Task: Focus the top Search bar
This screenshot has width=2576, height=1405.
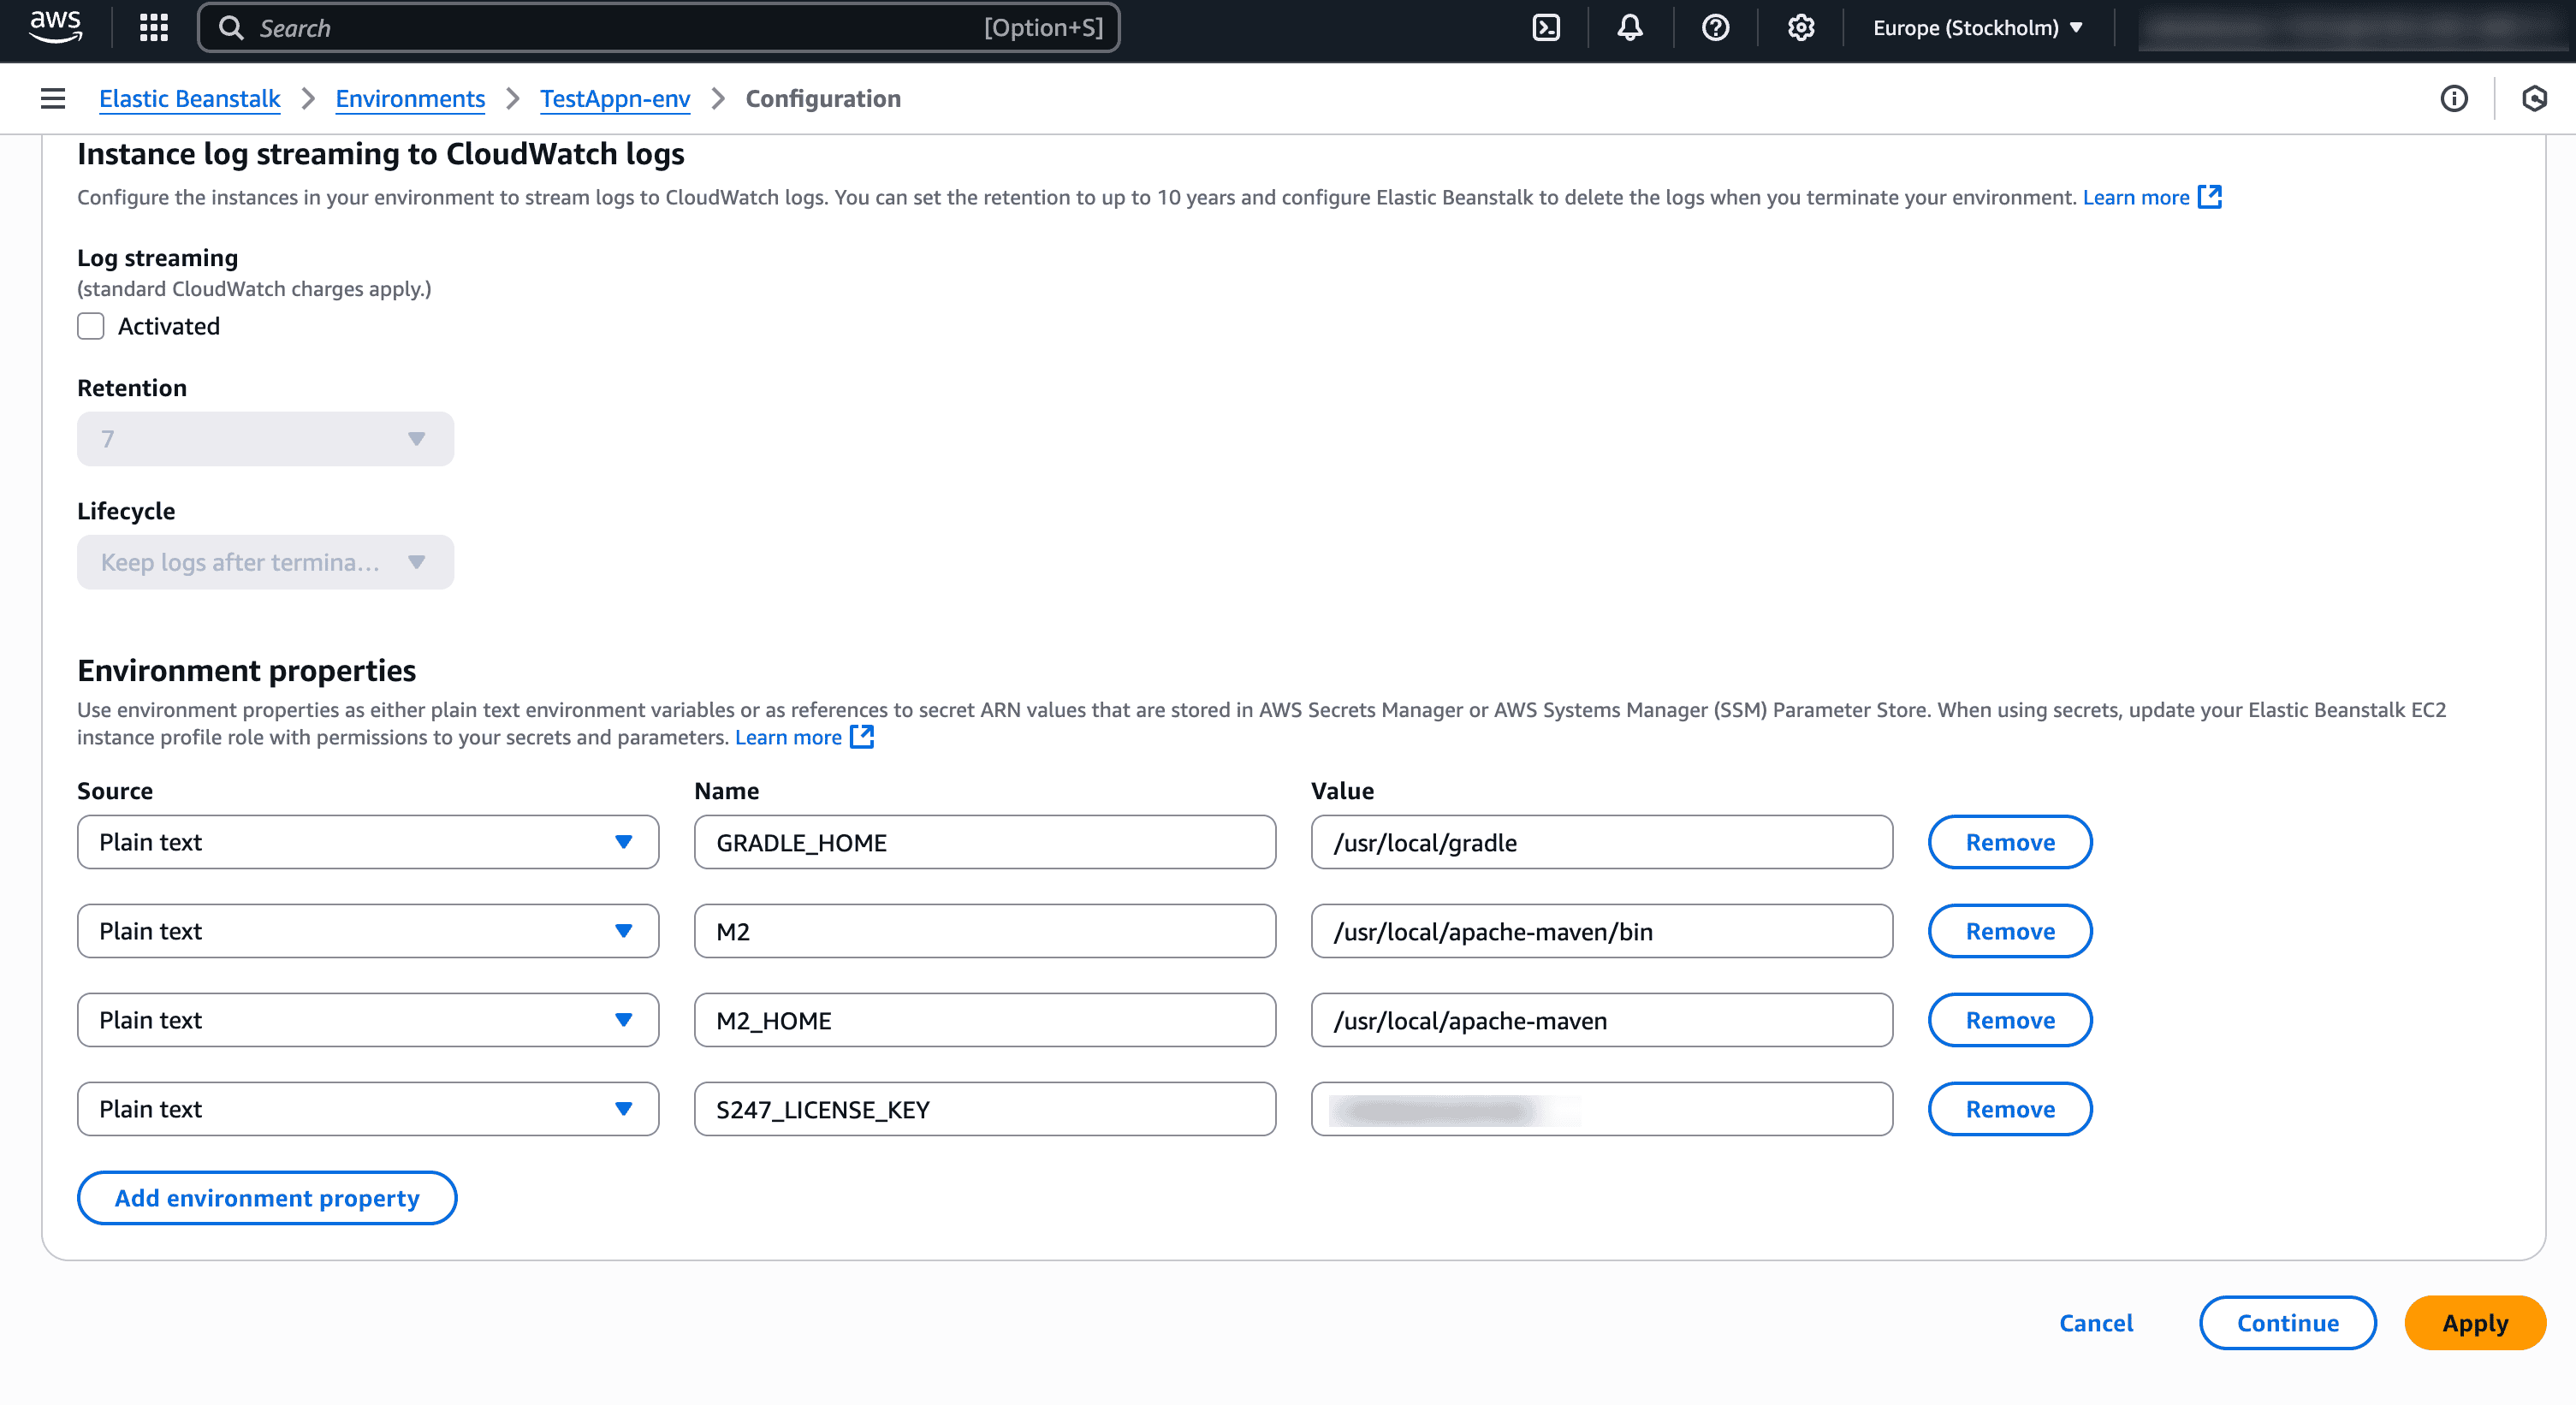Action: click(658, 28)
